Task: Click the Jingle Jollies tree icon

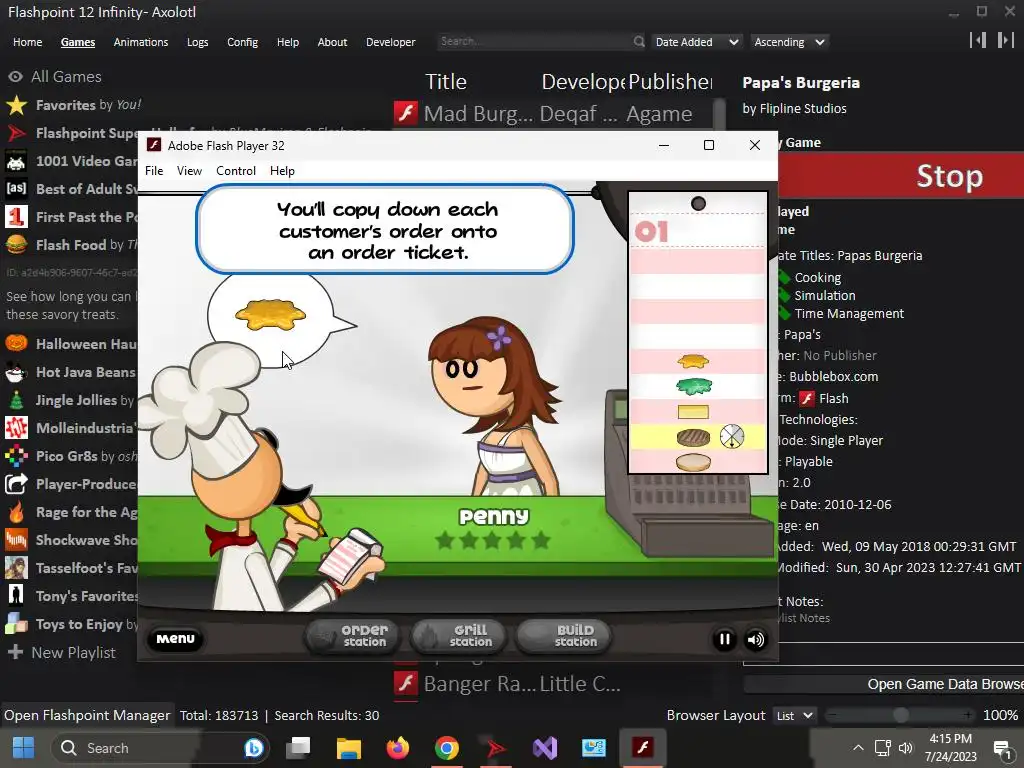Action: [x=16, y=400]
